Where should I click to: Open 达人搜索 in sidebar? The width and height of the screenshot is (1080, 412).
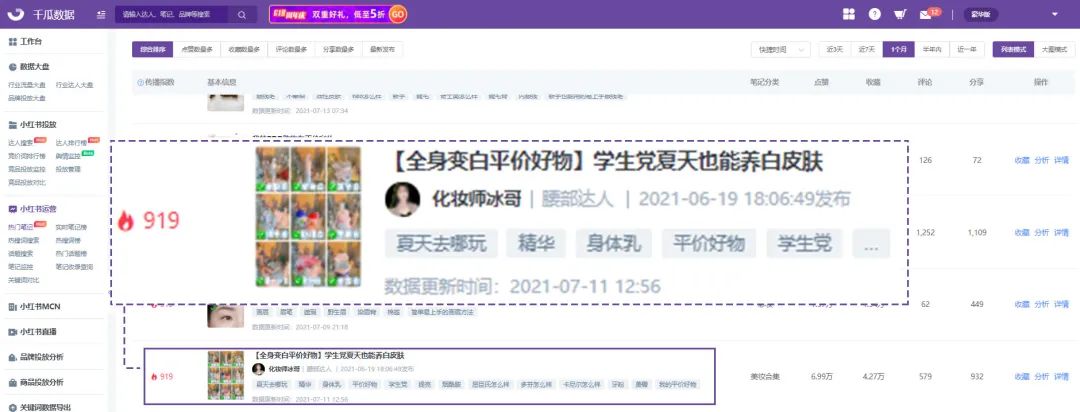[21, 143]
